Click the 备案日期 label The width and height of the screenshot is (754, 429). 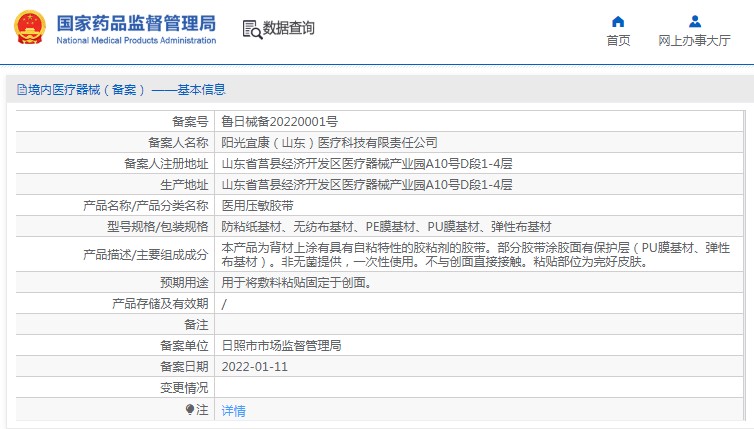click(184, 367)
